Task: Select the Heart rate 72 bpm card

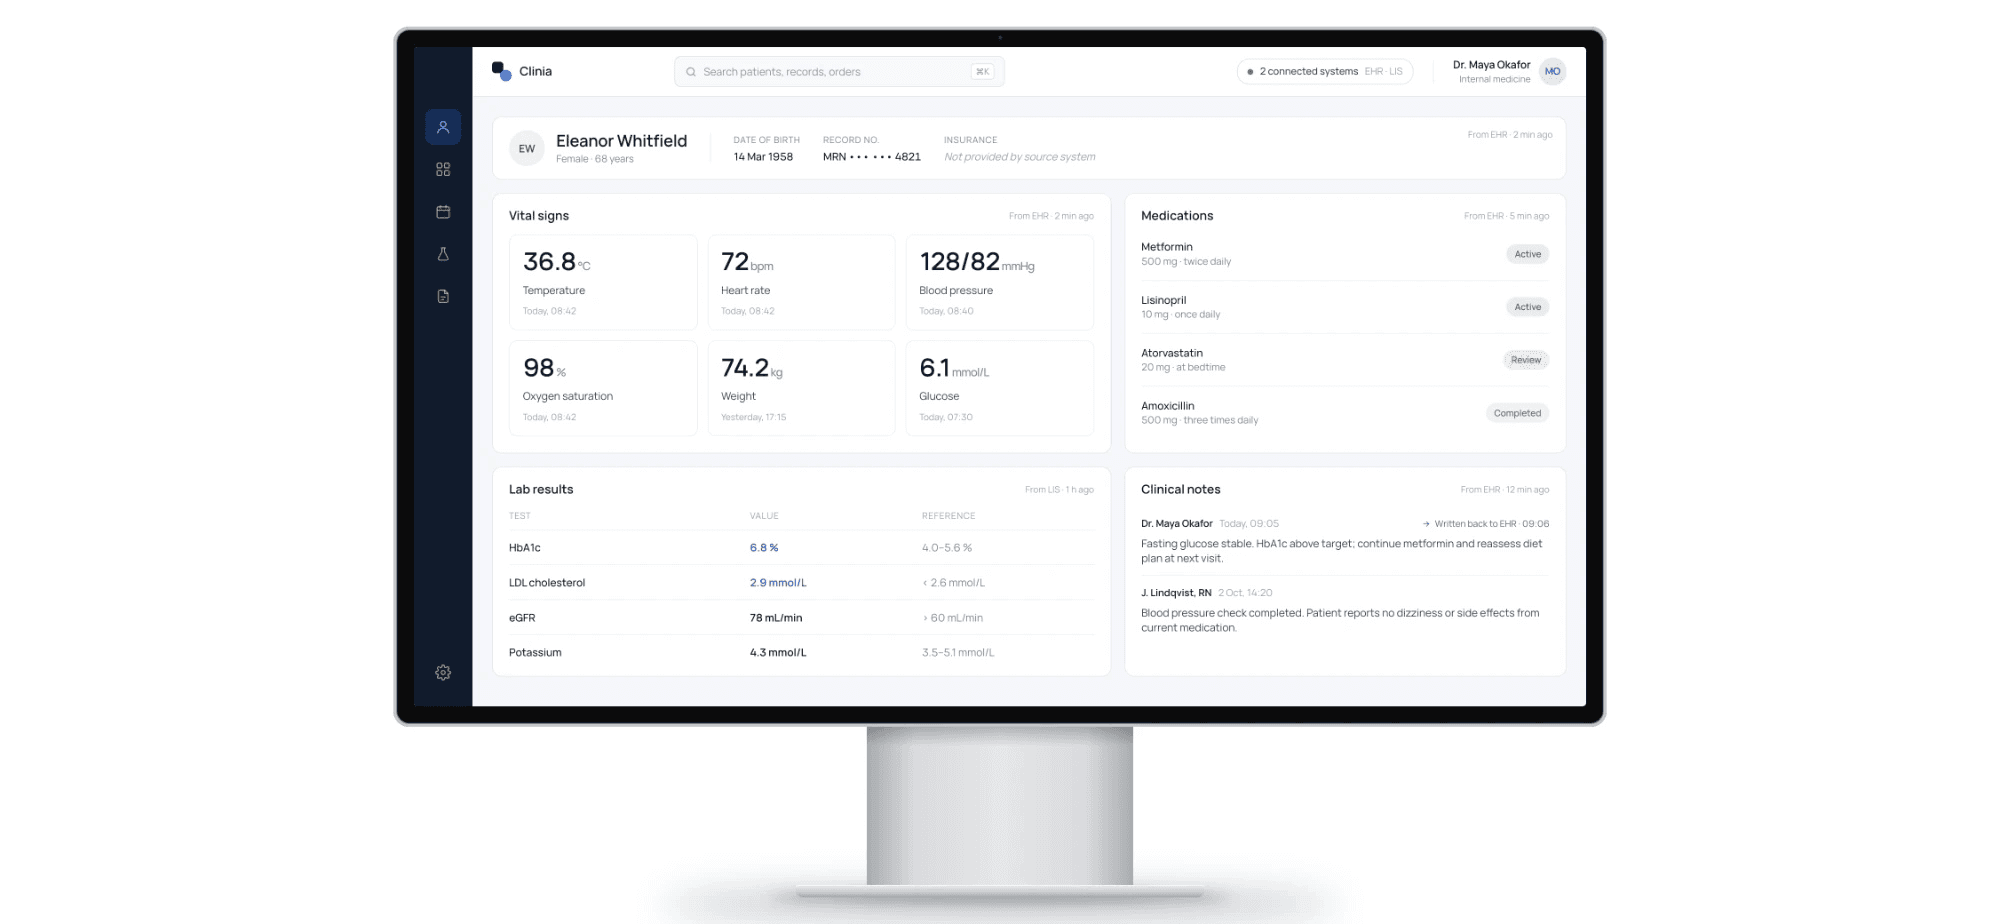Action: pos(801,282)
